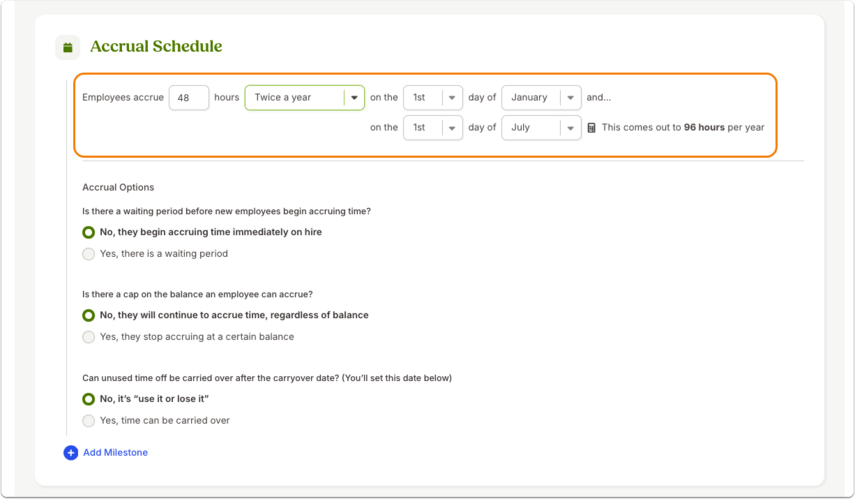The width and height of the screenshot is (855, 499).
Task: Click the carryover date question text
Action: [267, 378]
